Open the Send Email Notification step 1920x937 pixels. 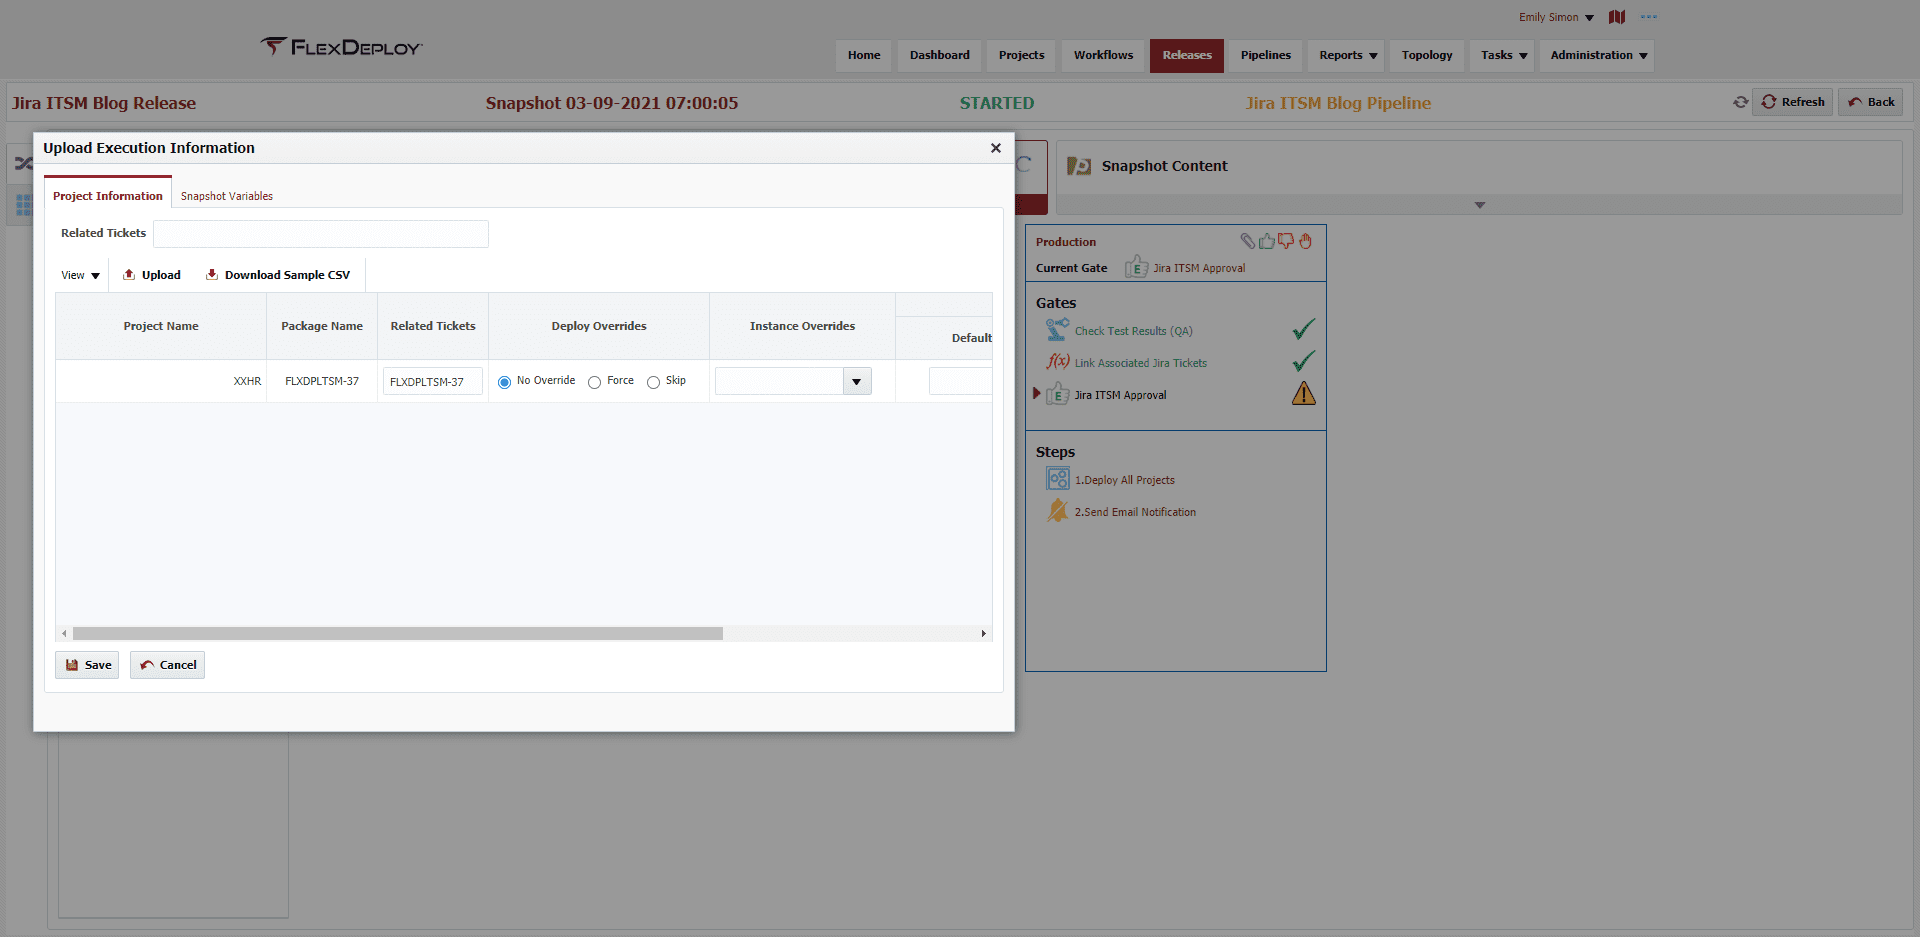point(1135,512)
